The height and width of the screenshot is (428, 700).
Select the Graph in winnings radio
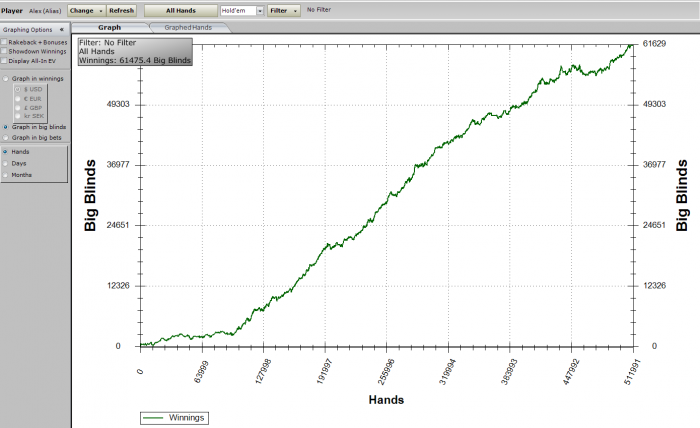point(5,79)
